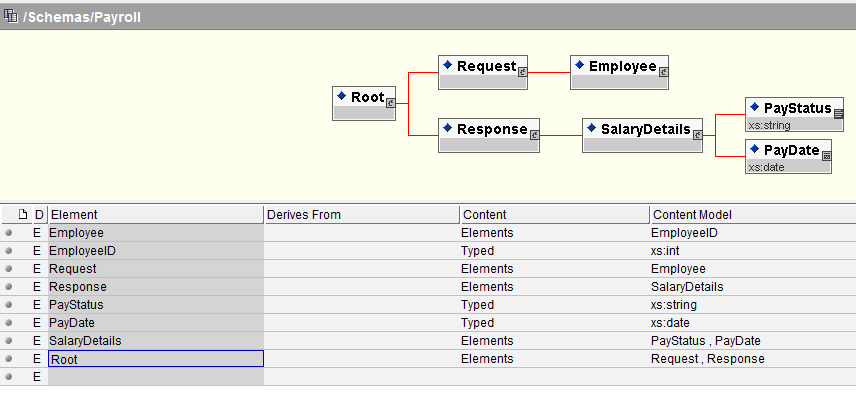Select the Response element cell in table
This screenshot has width=856, height=394.
pos(156,287)
